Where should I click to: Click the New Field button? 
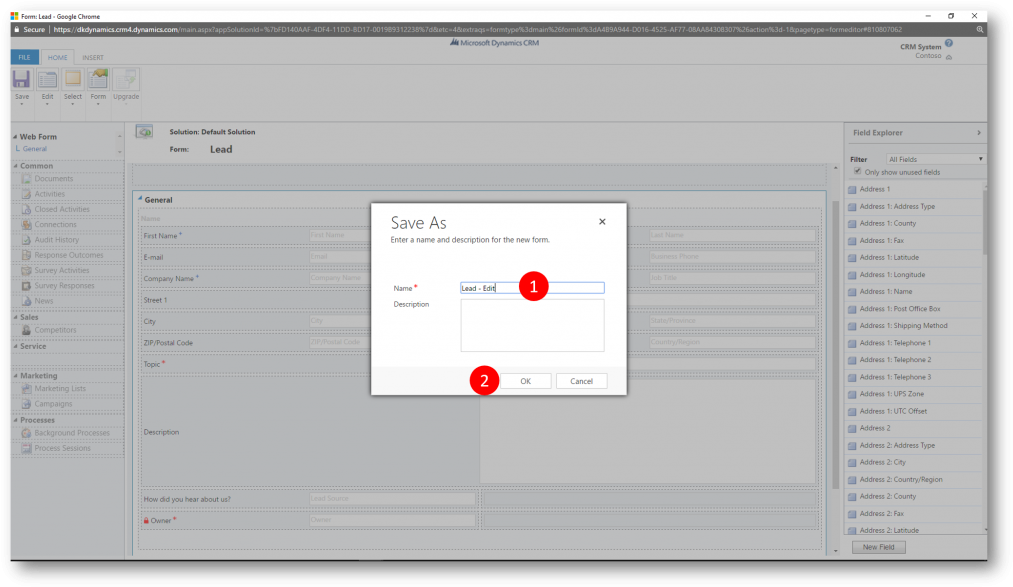click(878, 547)
